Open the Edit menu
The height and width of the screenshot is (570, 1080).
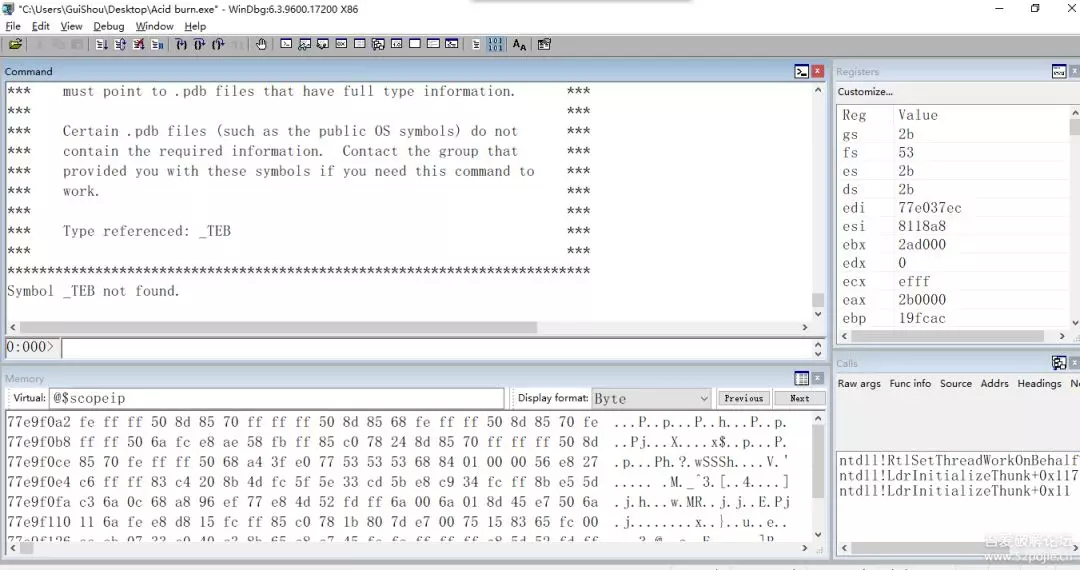(41, 26)
